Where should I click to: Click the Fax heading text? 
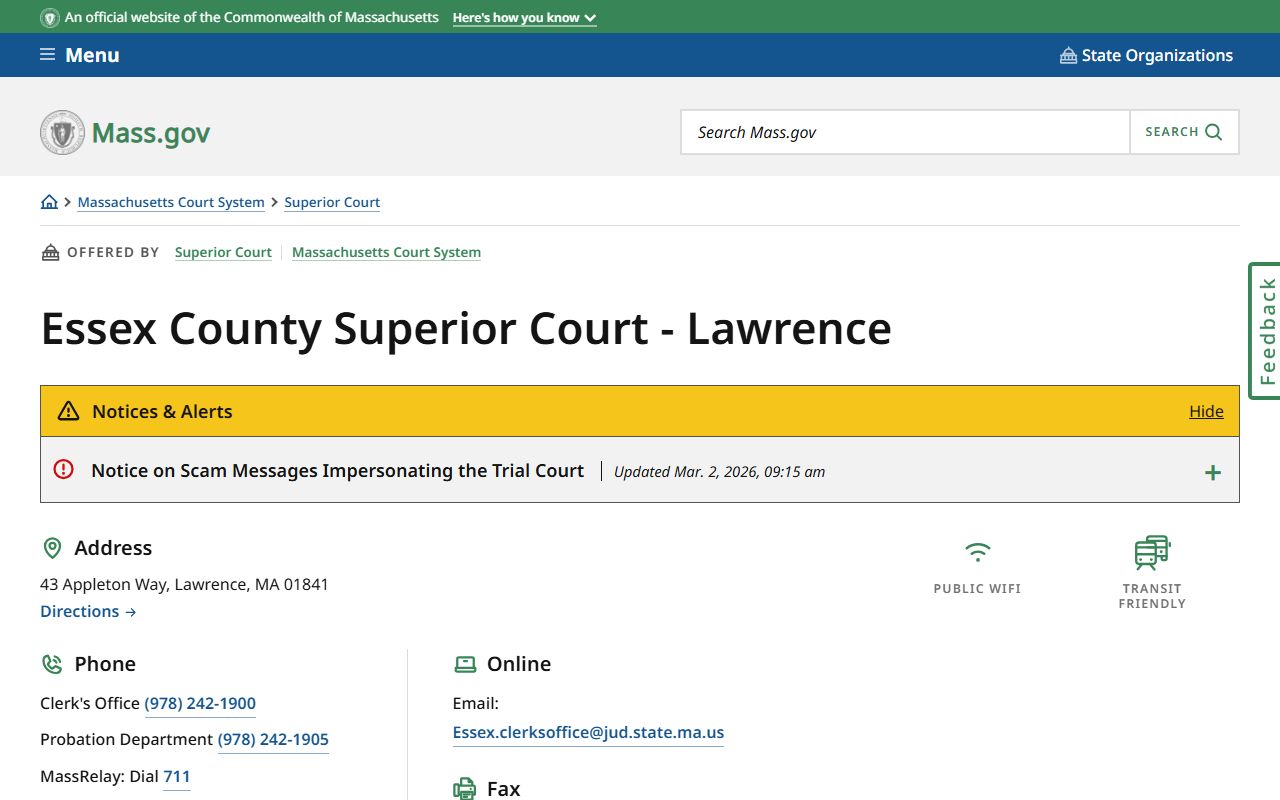(x=503, y=789)
